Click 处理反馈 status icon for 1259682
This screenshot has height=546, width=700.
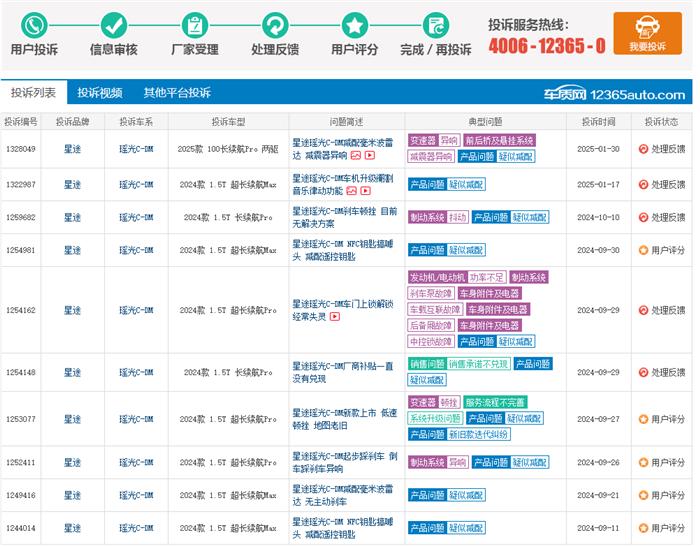[643, 217]
